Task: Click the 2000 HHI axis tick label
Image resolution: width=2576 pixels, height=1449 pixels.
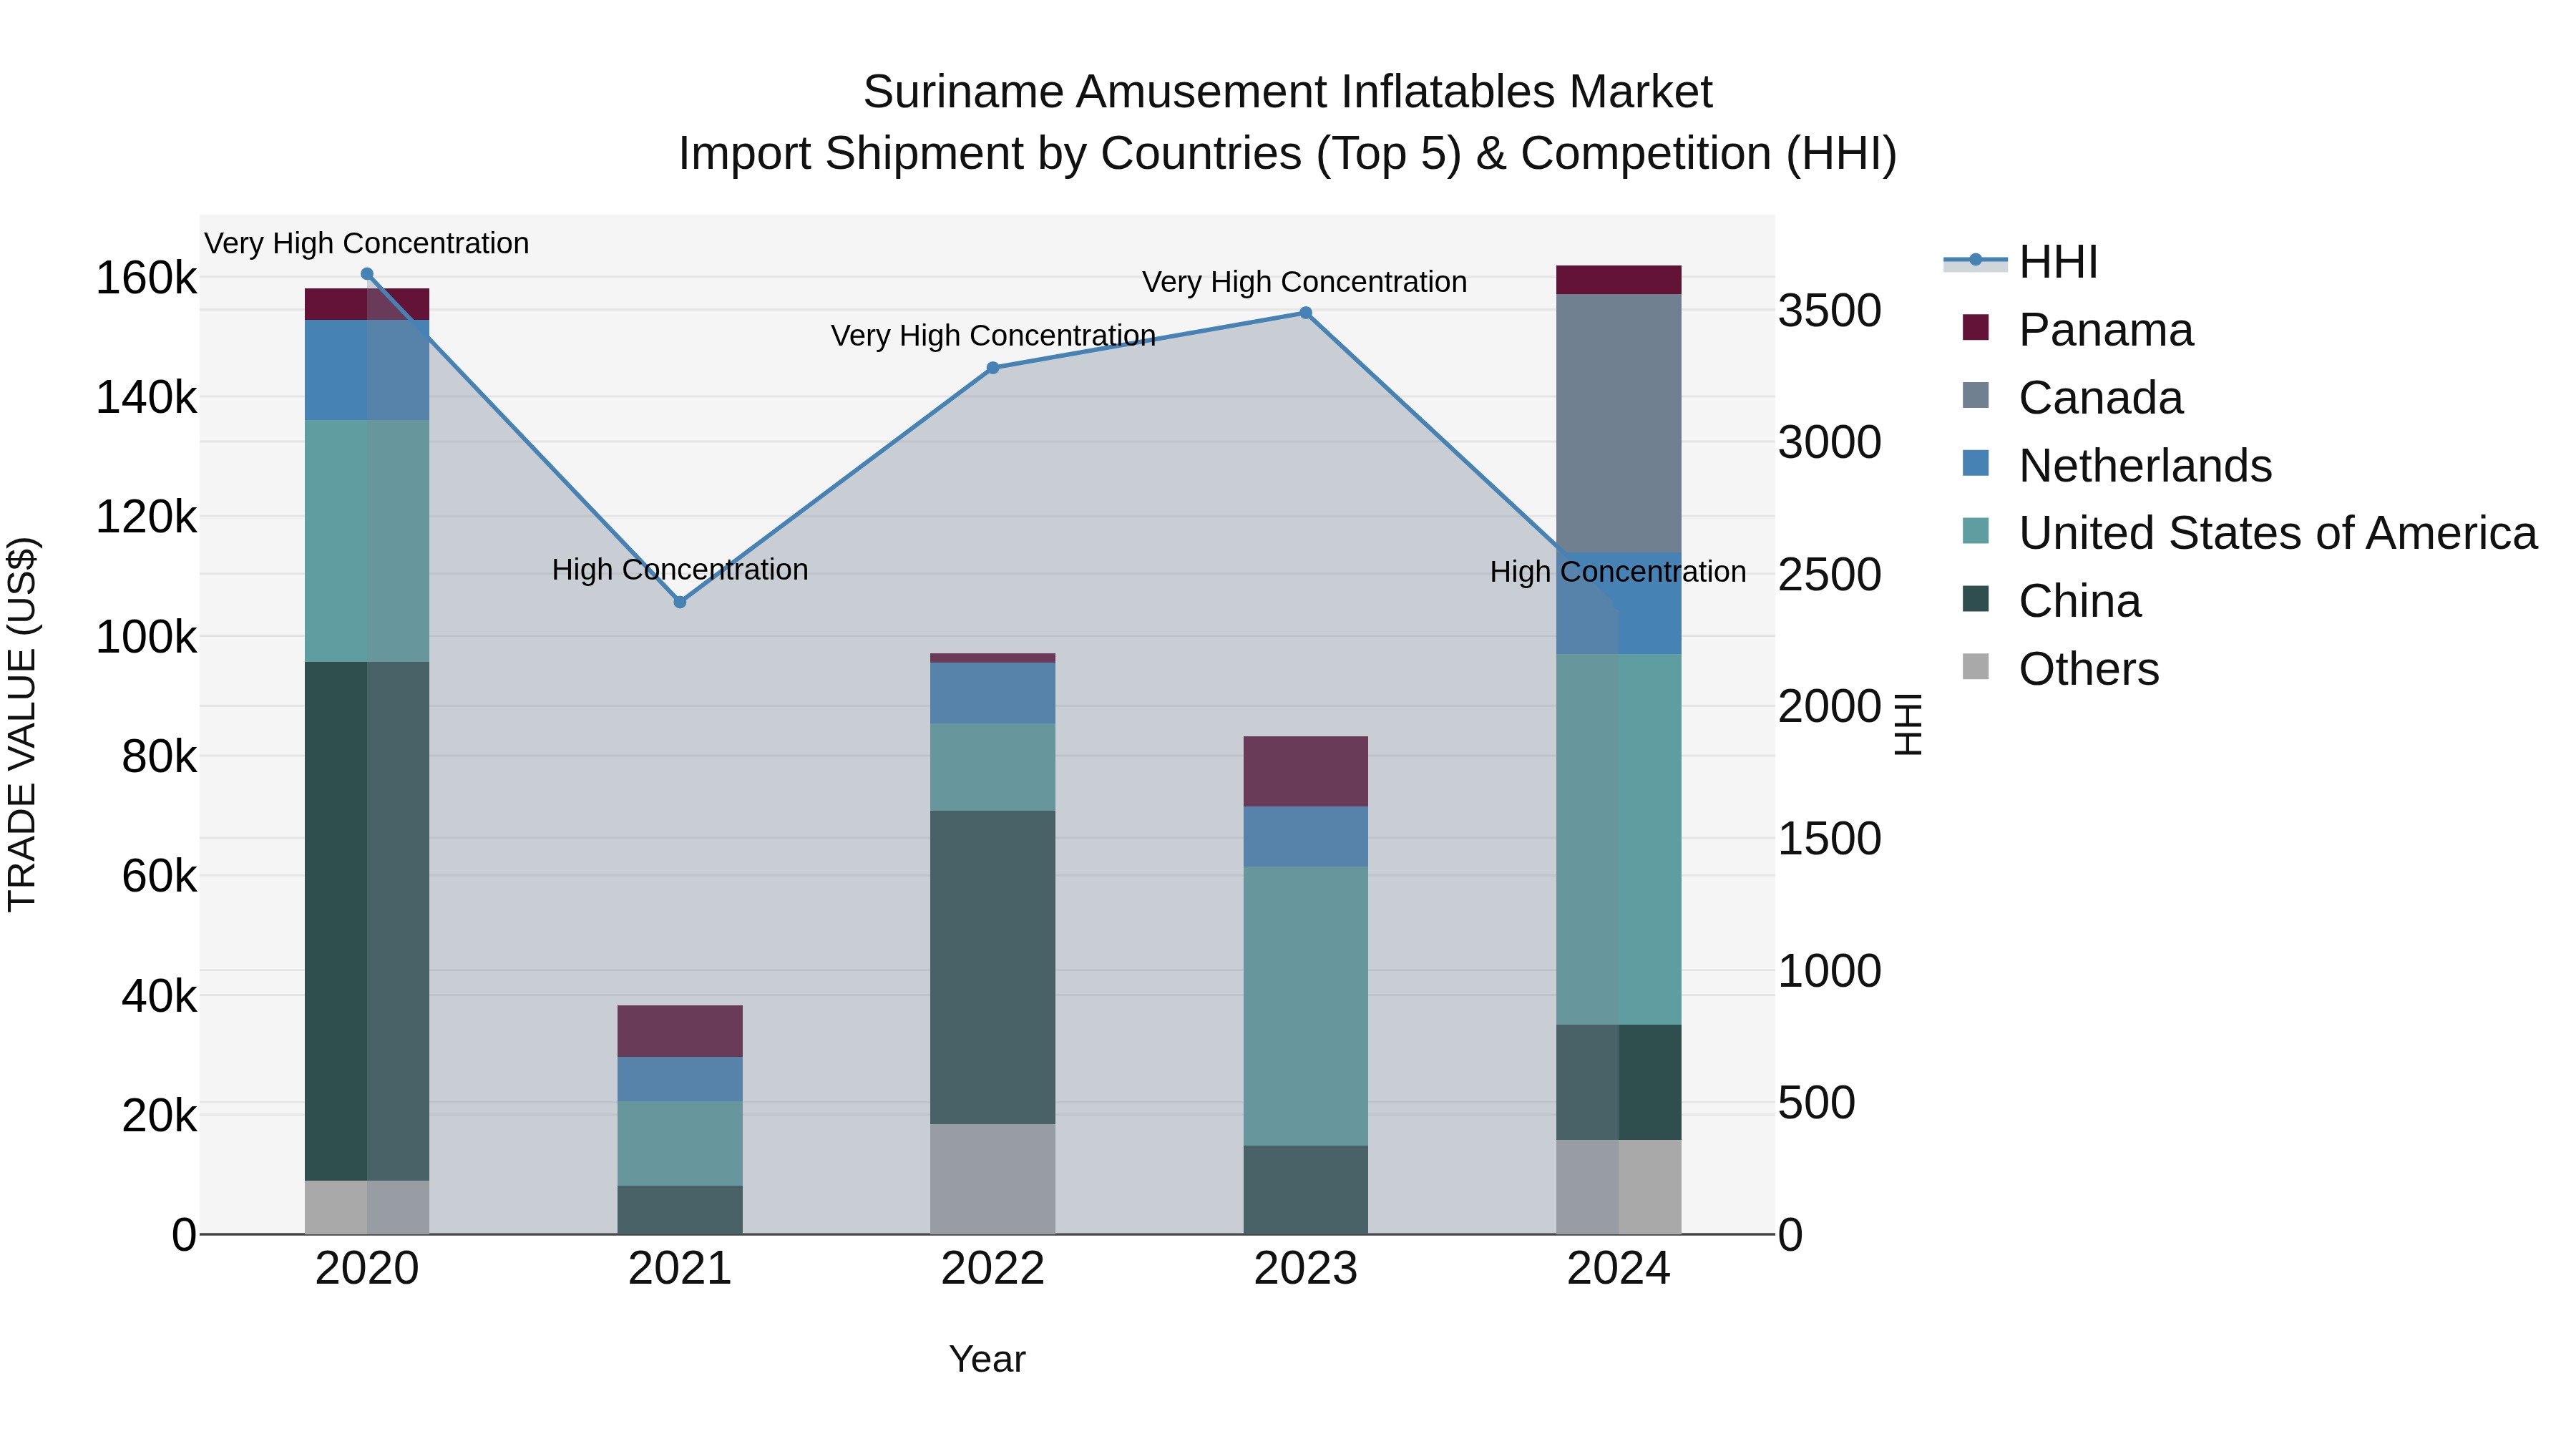Action: [1830, 706]
